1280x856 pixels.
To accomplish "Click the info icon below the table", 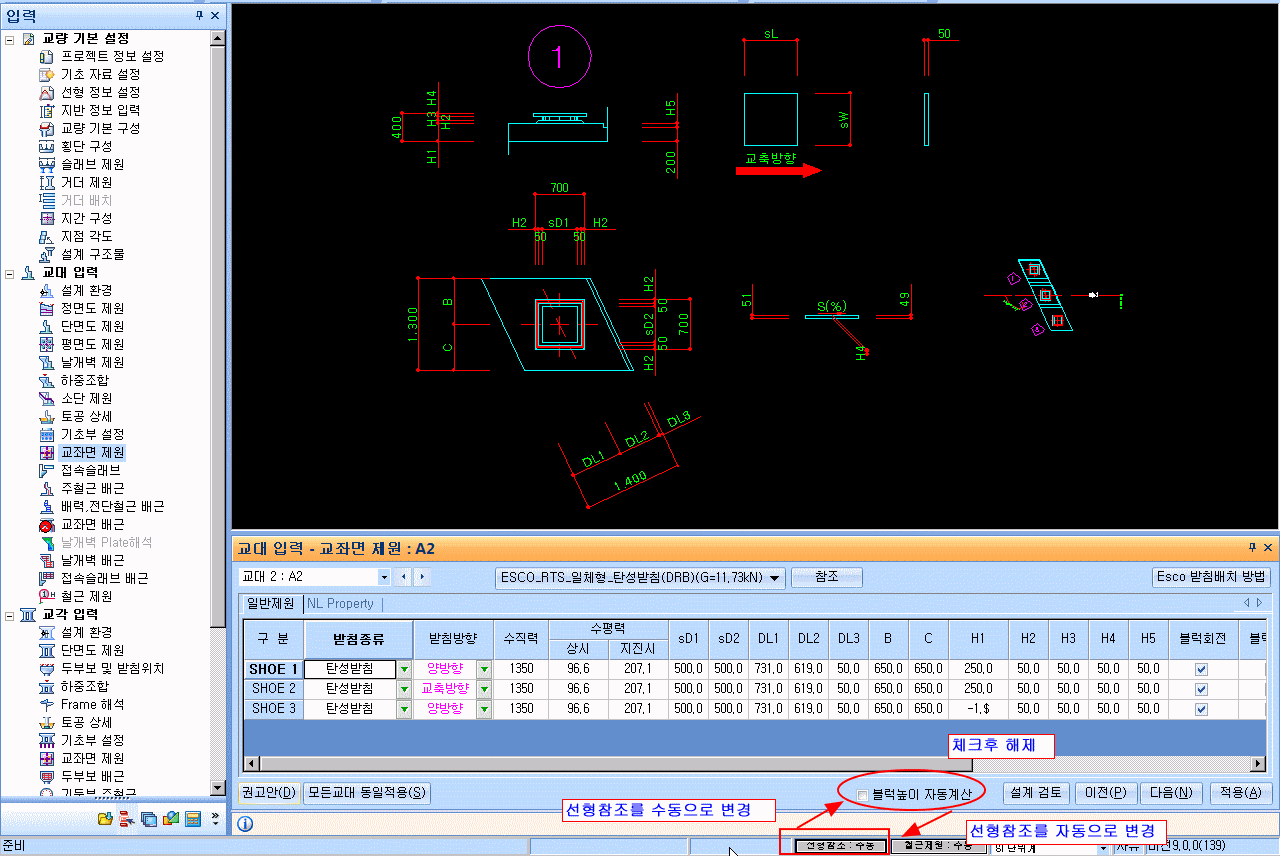I will 245,824.
